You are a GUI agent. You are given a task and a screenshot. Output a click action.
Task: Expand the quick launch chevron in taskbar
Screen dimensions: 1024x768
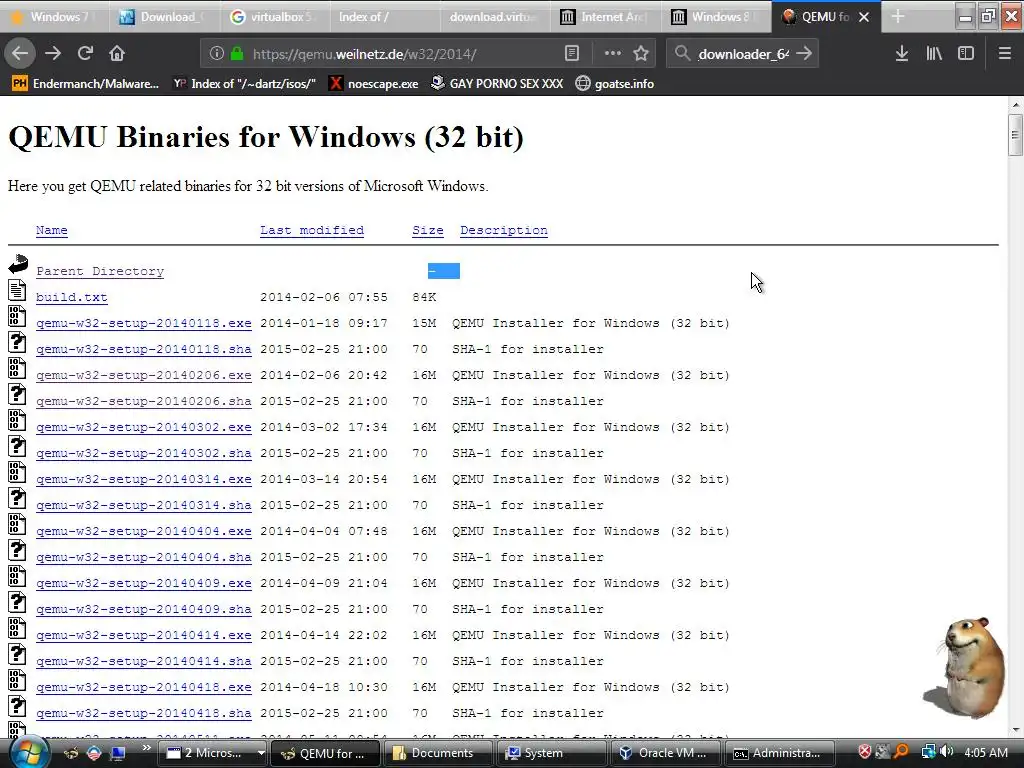coord(146,748)
